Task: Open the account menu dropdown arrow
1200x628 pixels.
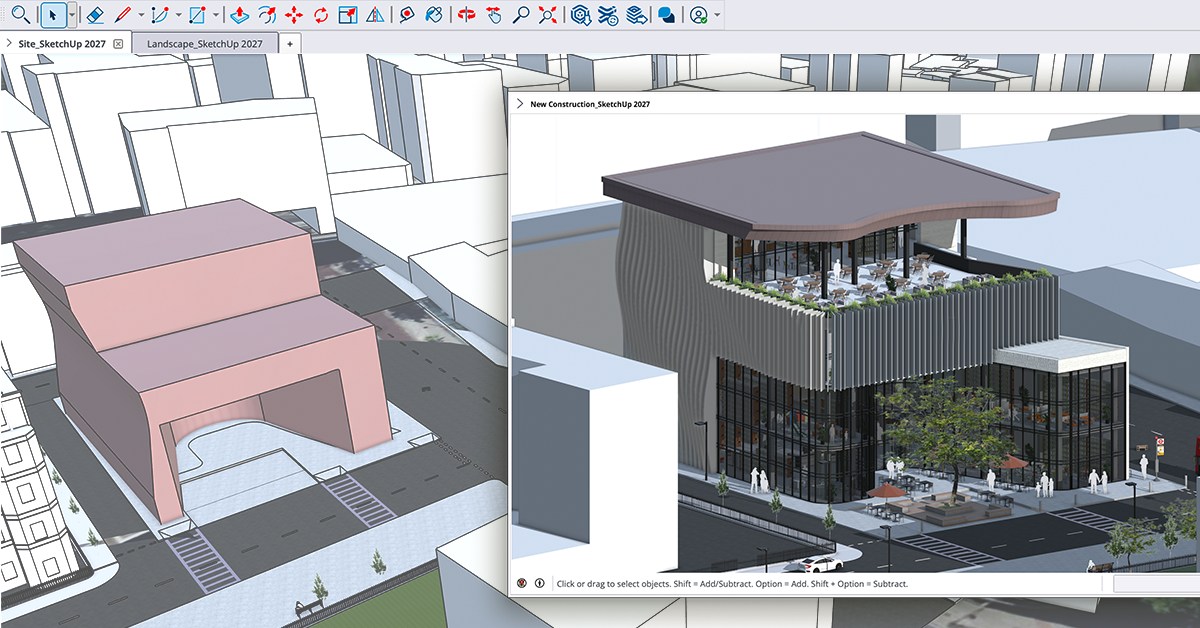Action: tap(717, 15)
